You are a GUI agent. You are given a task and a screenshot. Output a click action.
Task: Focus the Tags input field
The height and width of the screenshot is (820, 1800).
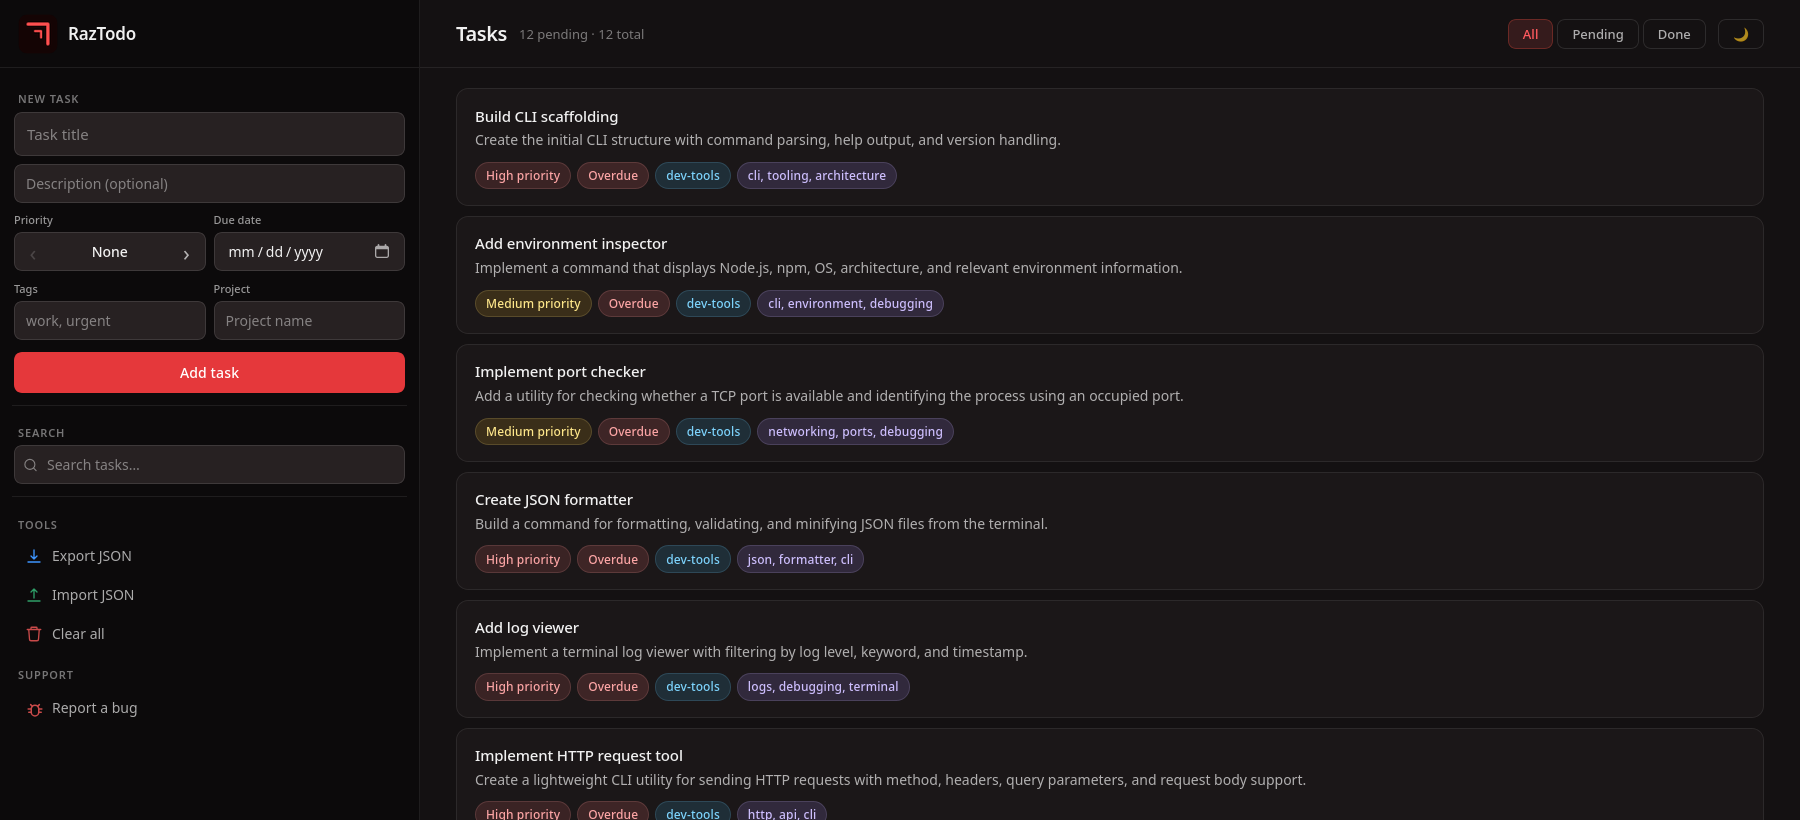(x=110, y=320)
